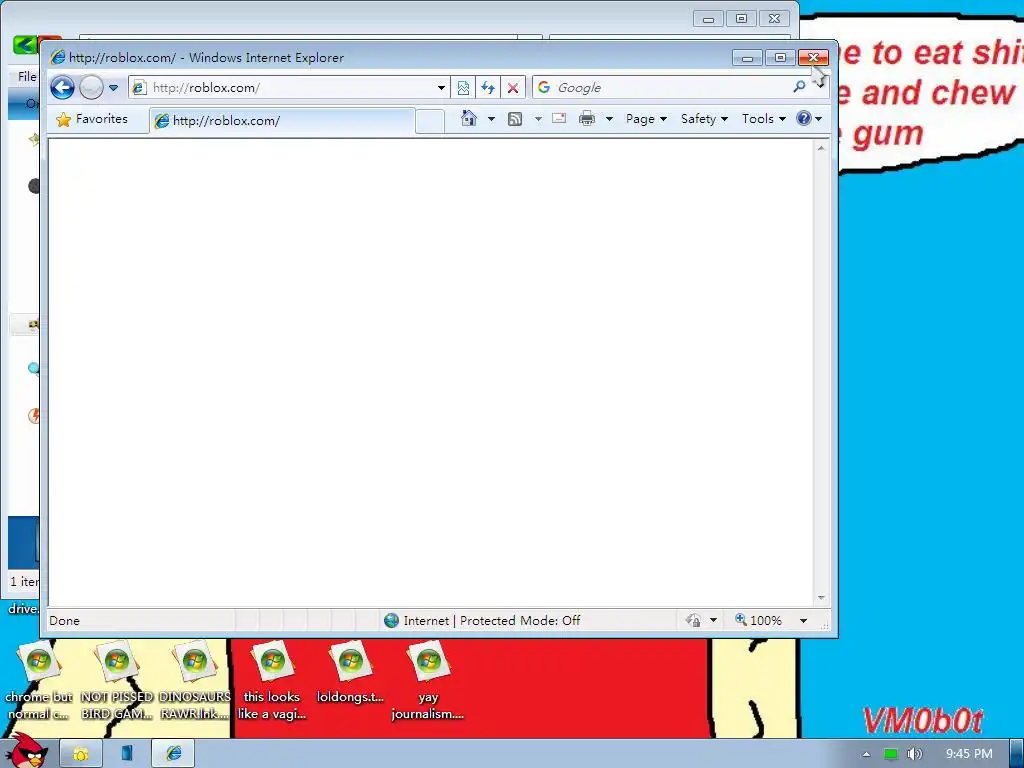Close the Internet Explorer window
This screenshot has width=1024, height=768.
click(813, 58)
